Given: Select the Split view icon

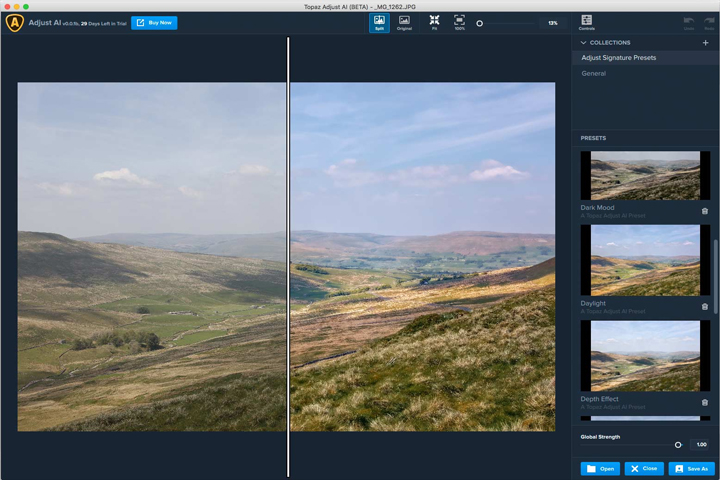Looking at the screenshot, I should pyautogui.click(x=379, y=23).
